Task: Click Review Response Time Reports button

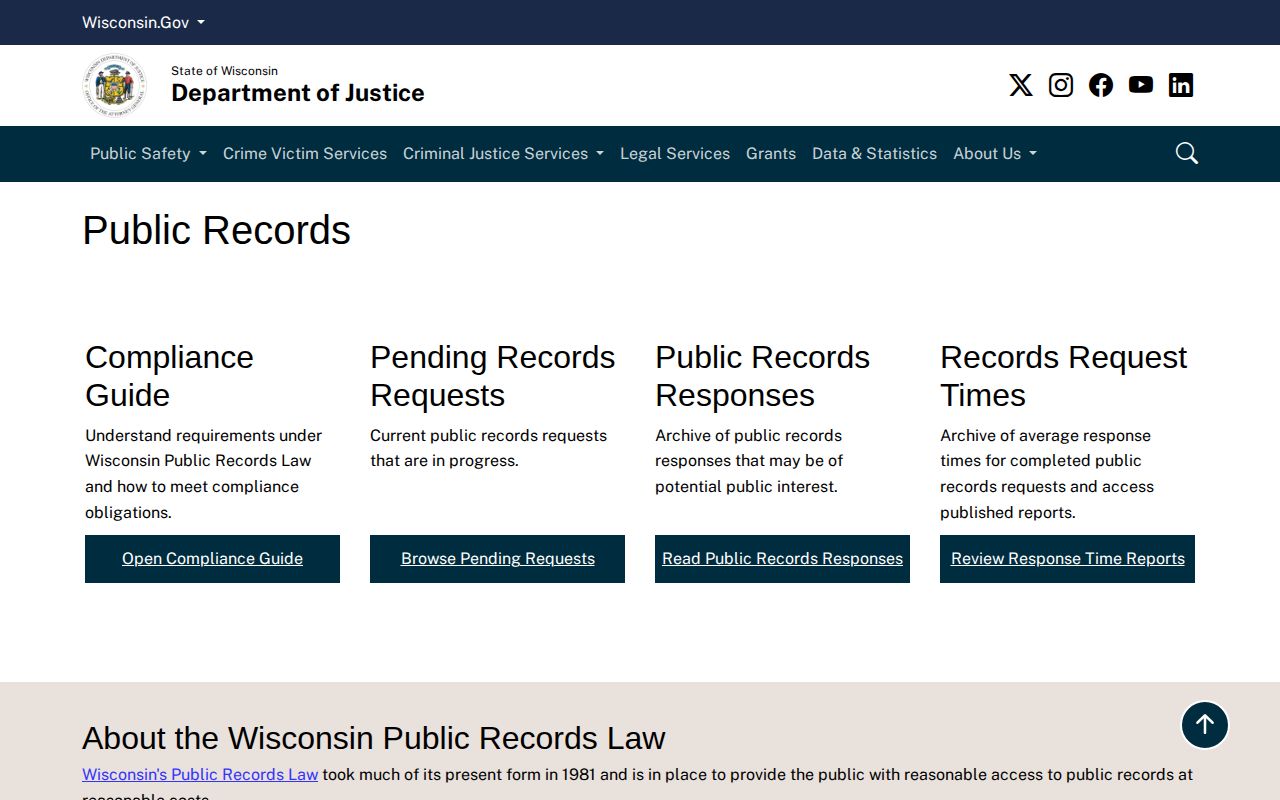Action: tap(1067, 559)
